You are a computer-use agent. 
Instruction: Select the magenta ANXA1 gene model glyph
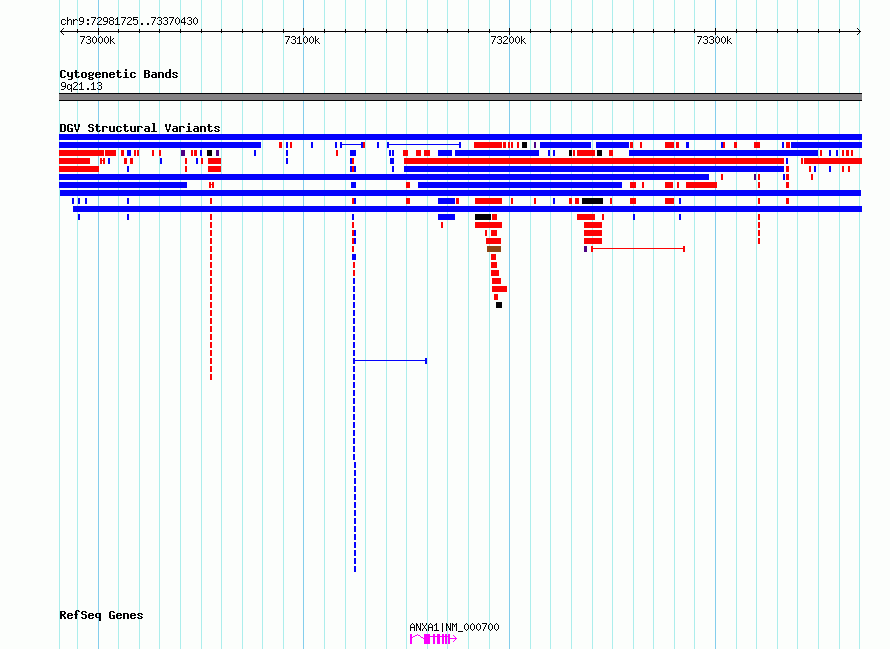click(433, 639)
